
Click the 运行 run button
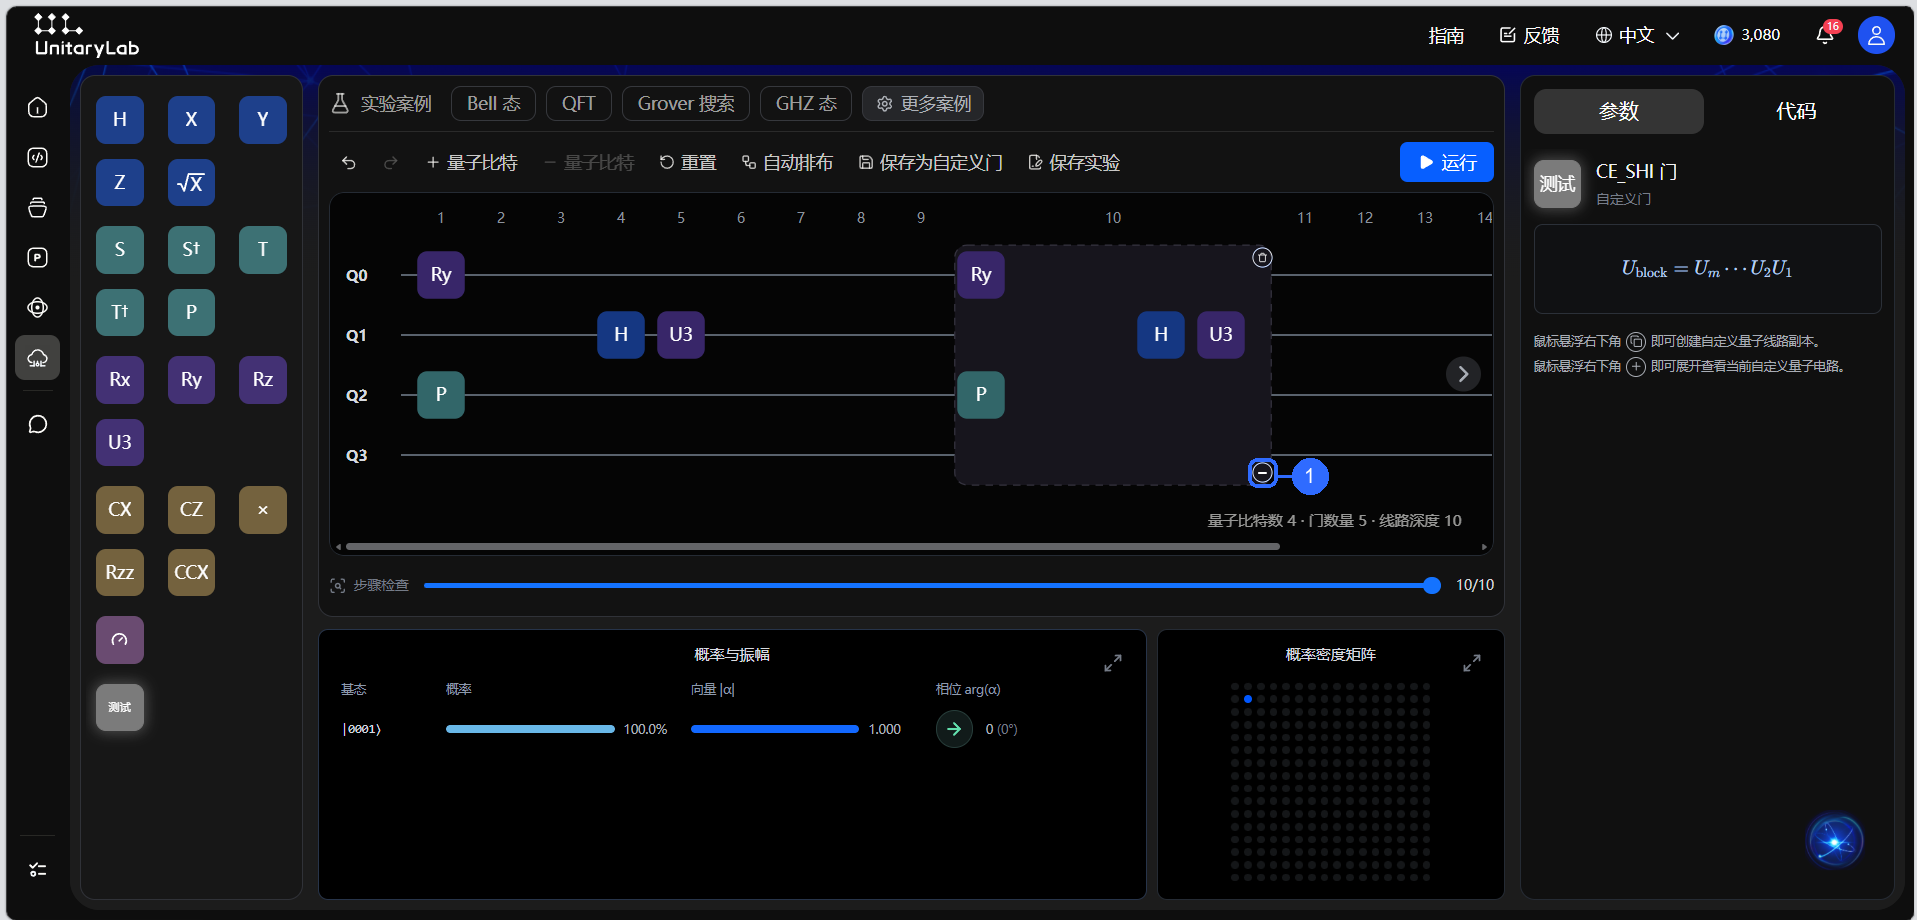click(x=1446, y=162)
